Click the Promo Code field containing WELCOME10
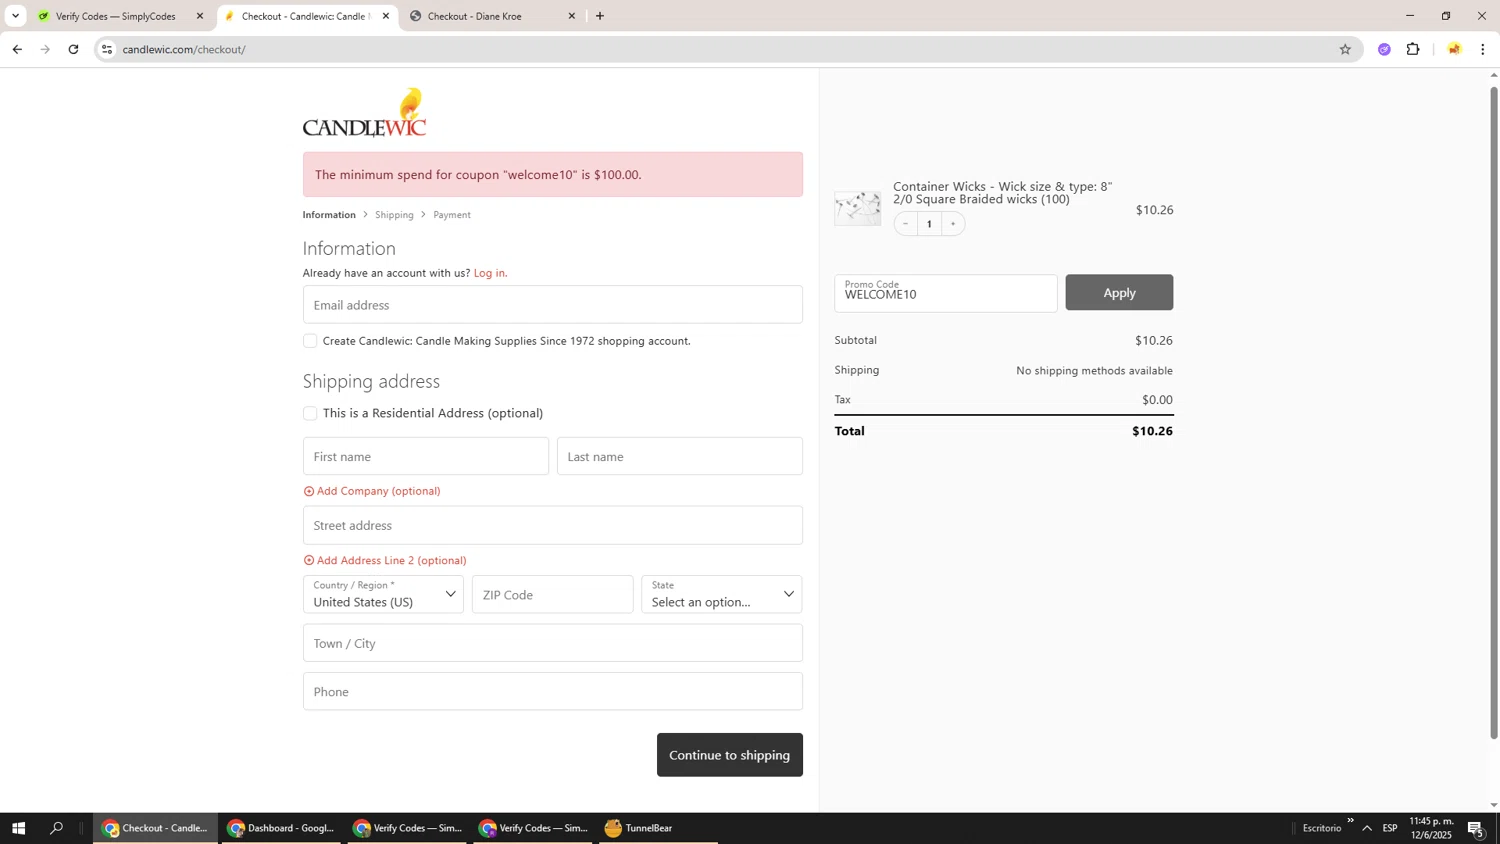This screenshot has height=844, width=1500. [946, 293]
